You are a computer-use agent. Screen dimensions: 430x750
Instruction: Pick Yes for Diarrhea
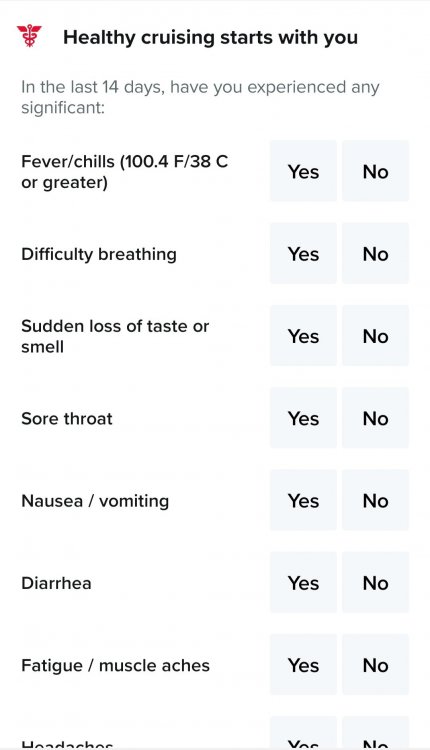(303, 583)
